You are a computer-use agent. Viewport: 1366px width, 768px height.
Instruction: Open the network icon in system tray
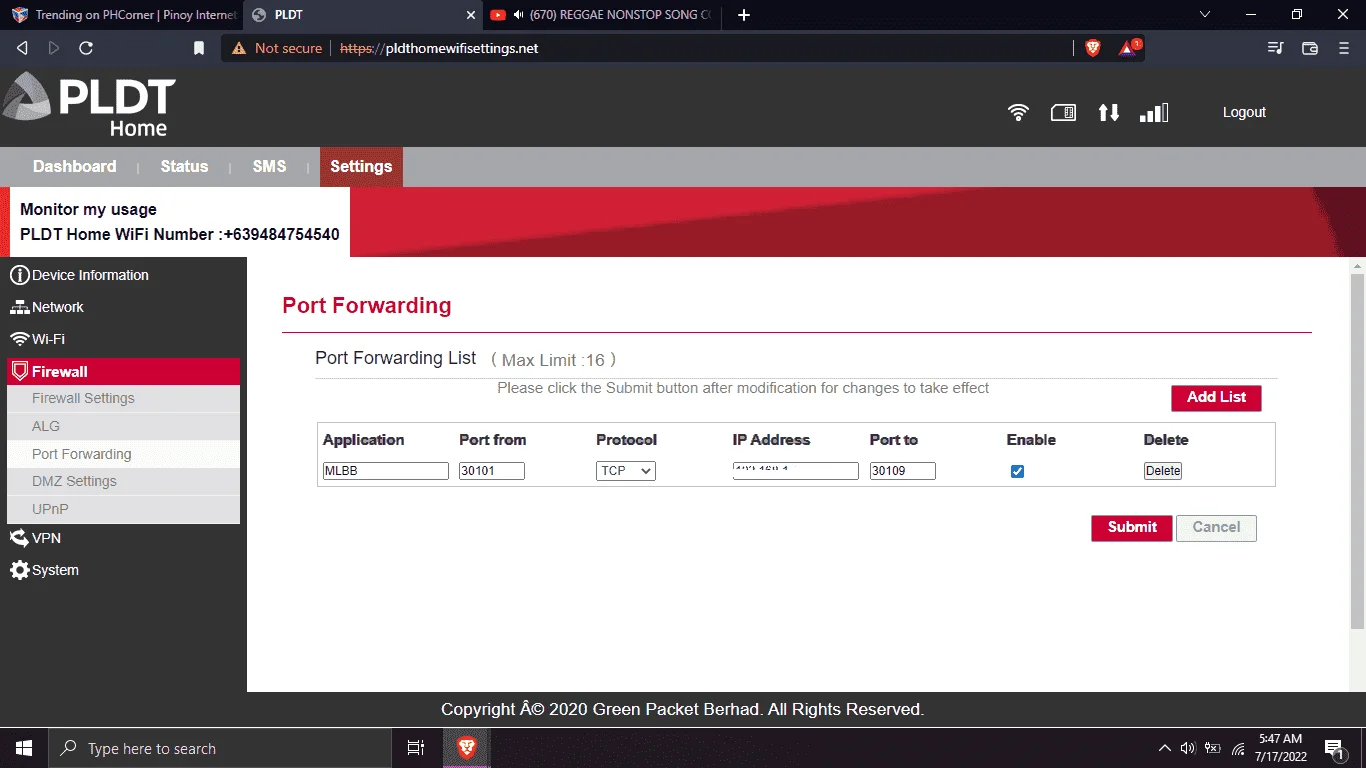(1238, 748)
